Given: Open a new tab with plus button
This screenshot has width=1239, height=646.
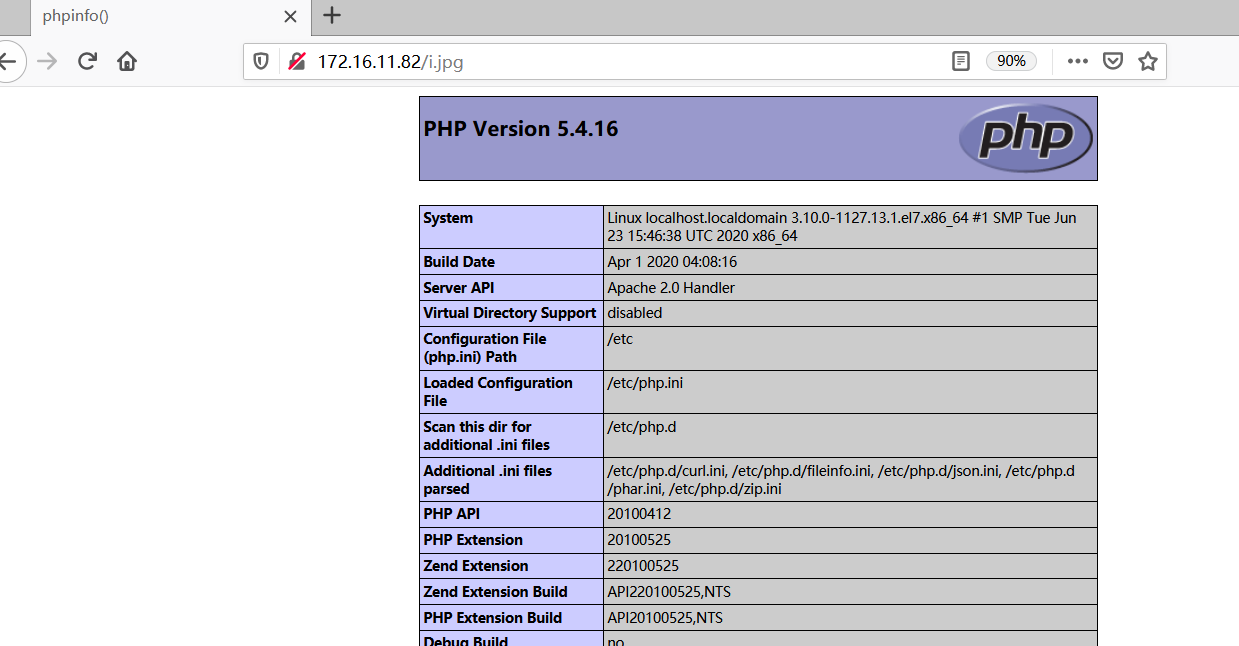Looking at the screenshot, I should coord(332,15).
